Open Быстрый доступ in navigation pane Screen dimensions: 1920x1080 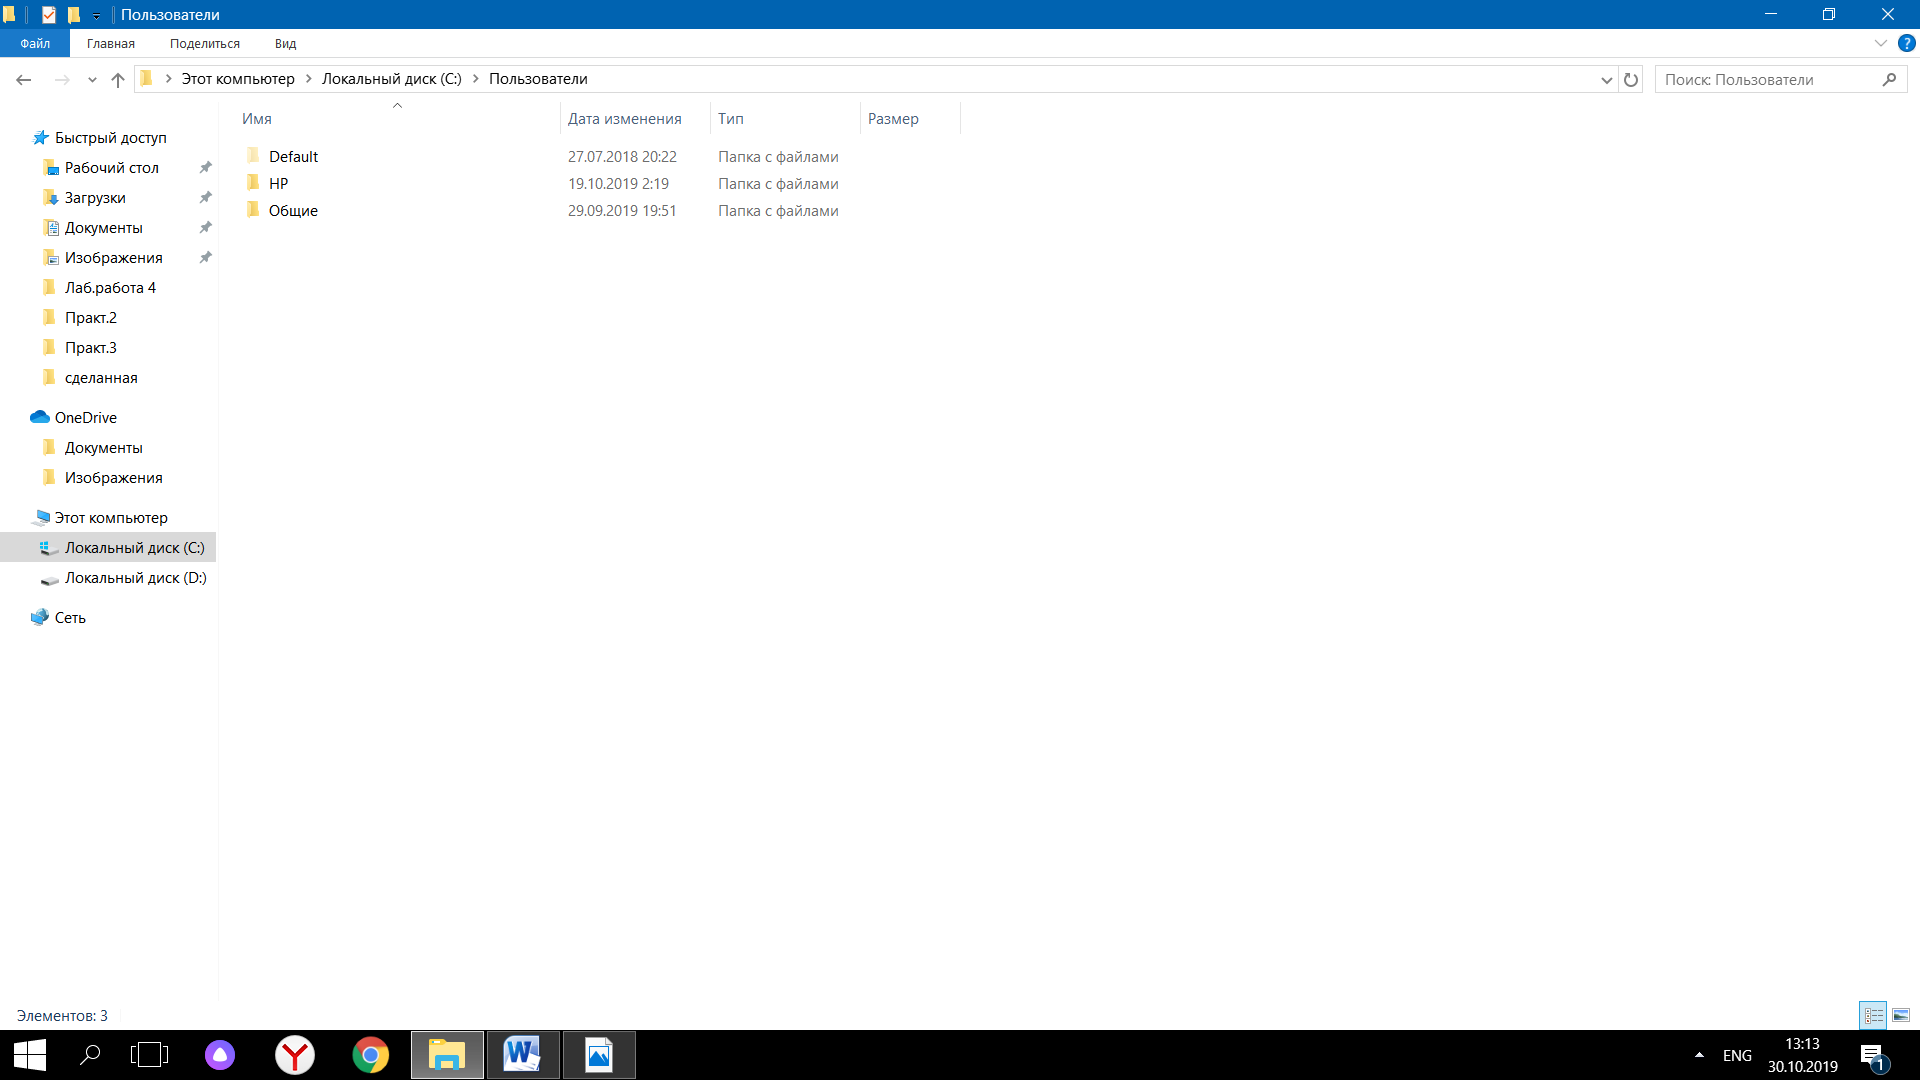pos(110,138)
